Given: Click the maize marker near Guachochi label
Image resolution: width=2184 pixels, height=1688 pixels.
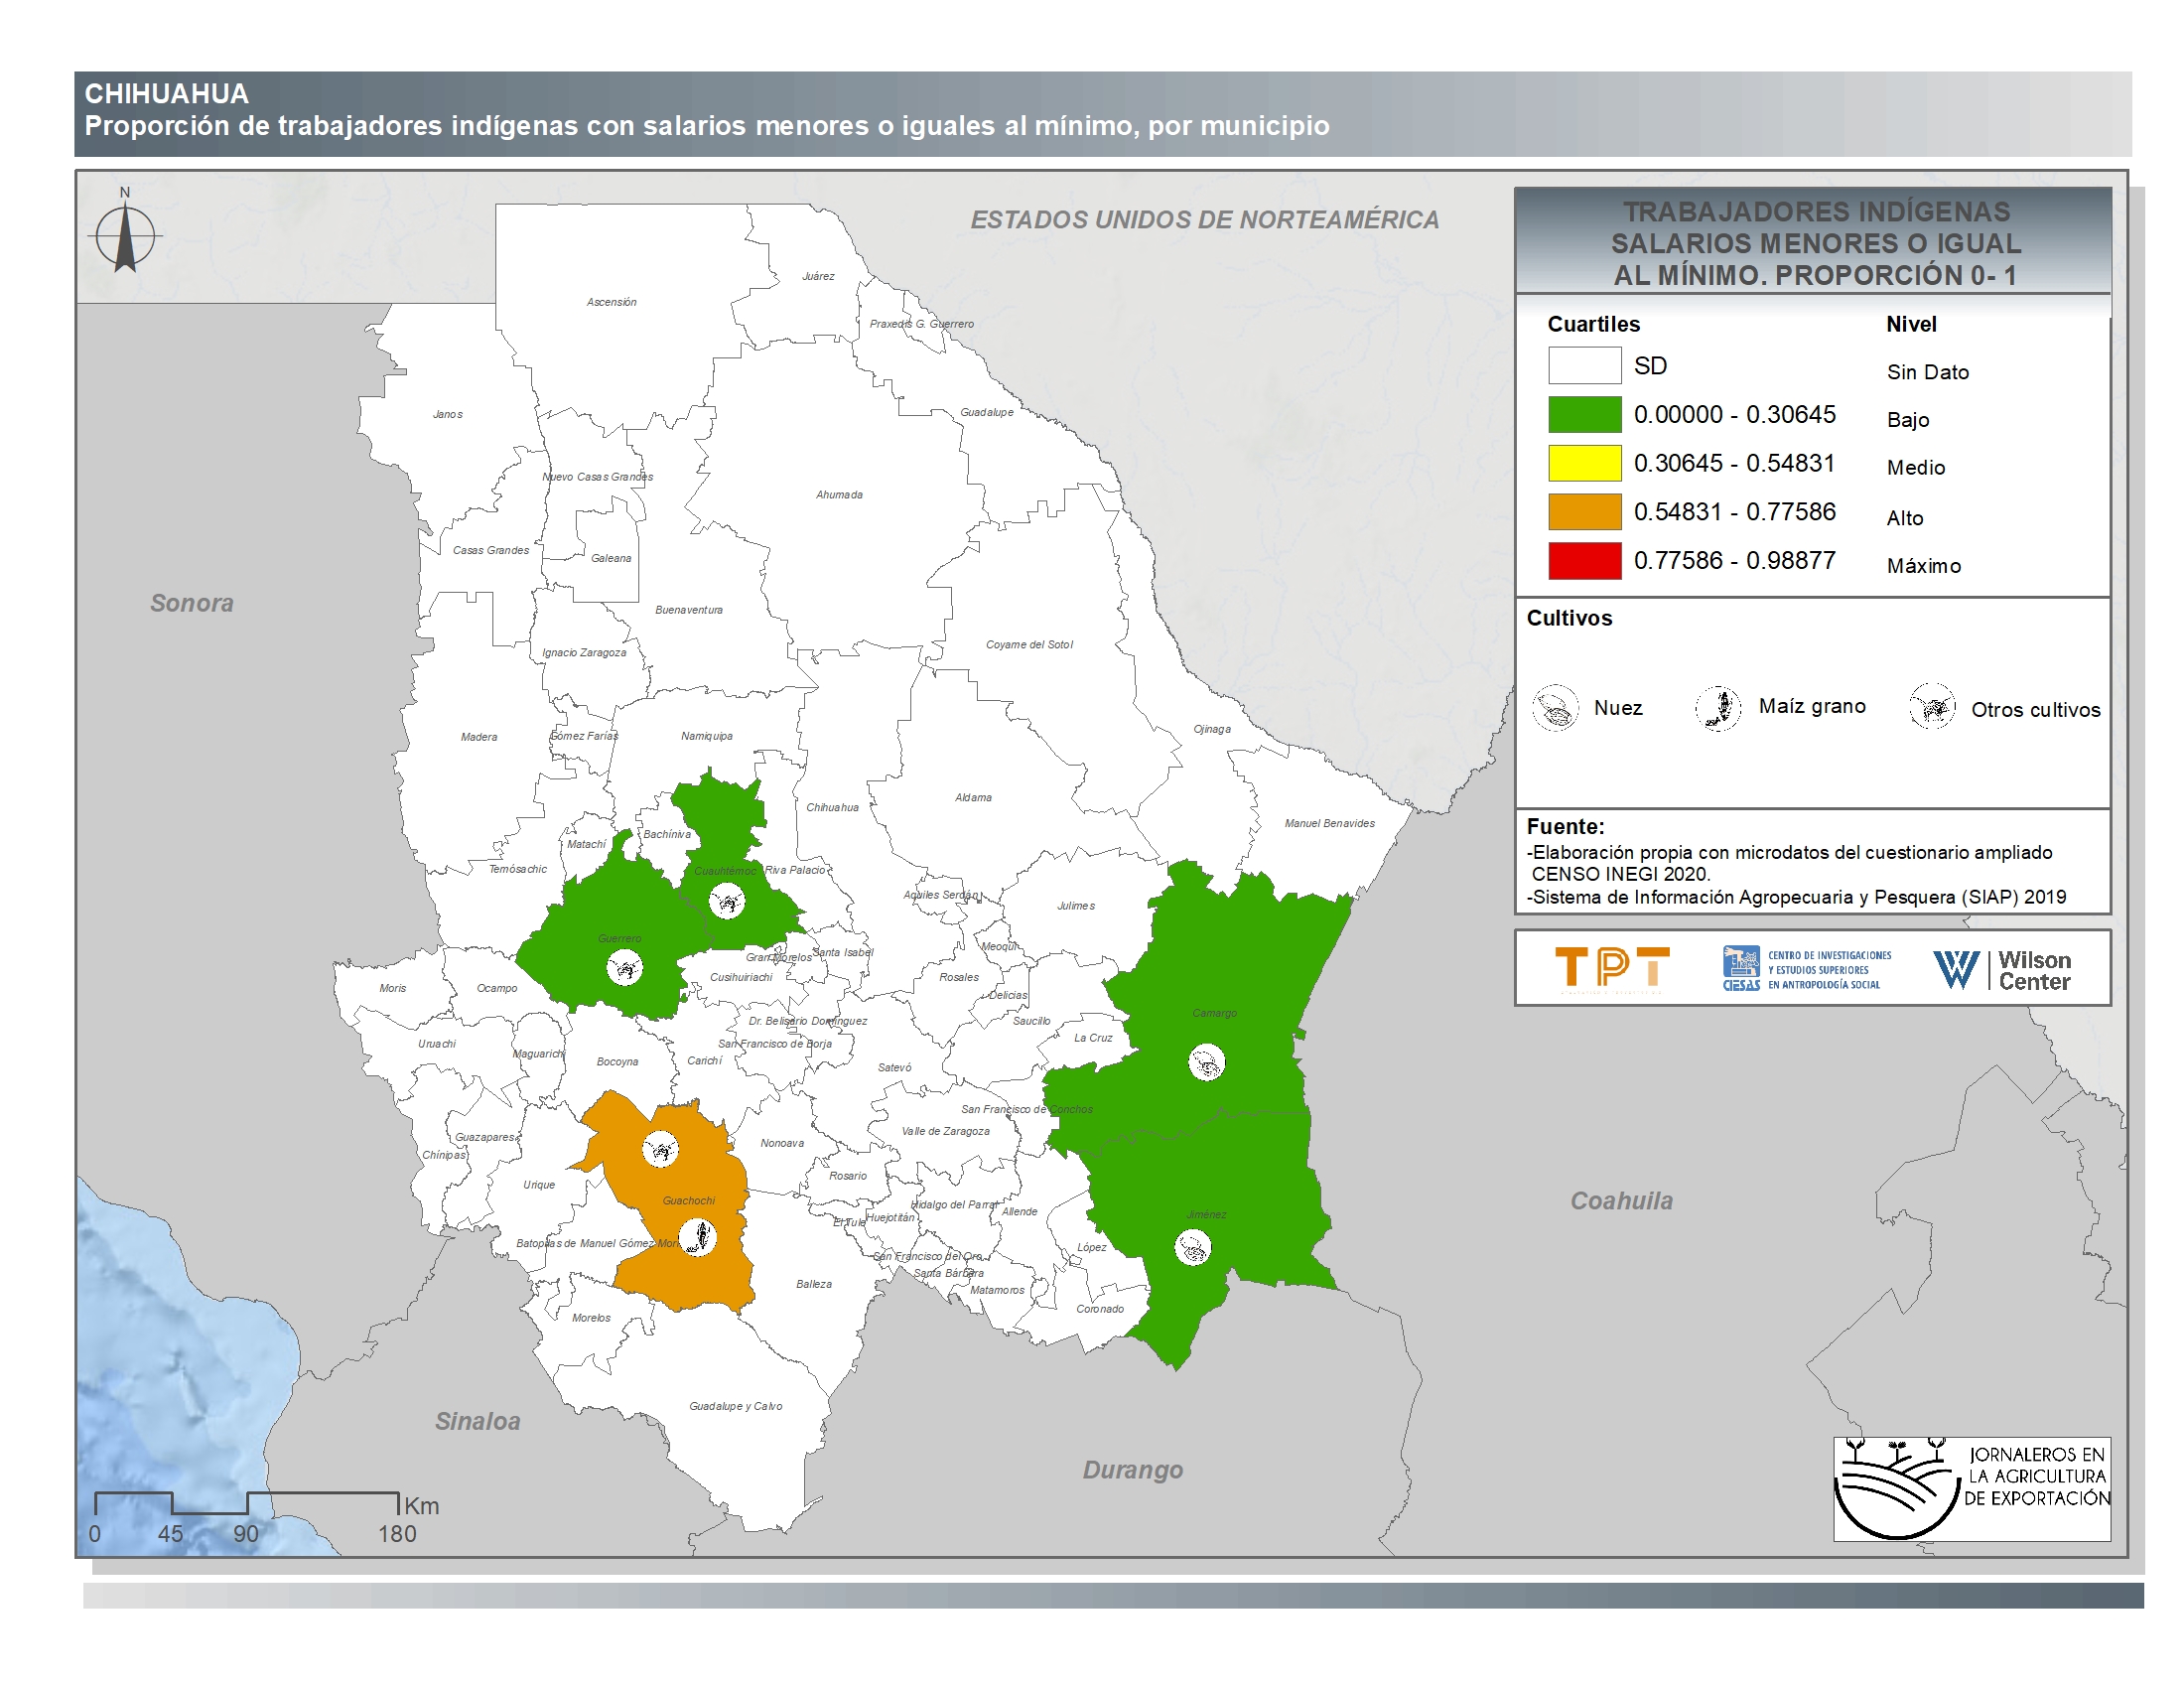Looking at the screenshot, I should [x=698, y=1238].
